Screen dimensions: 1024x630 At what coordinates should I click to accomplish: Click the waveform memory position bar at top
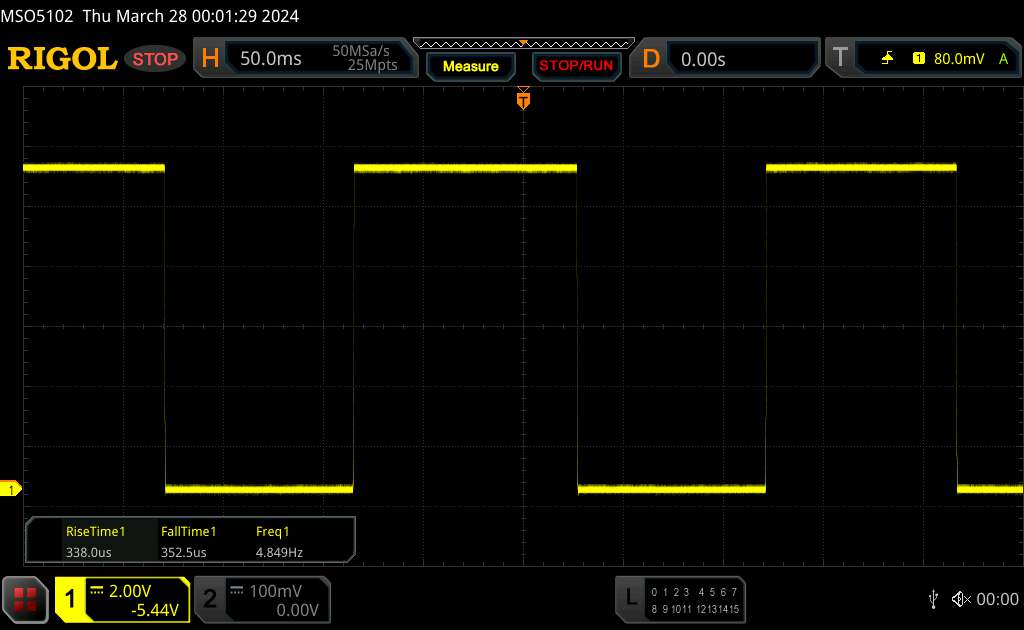pyautogui.click(x=523, y=43)
